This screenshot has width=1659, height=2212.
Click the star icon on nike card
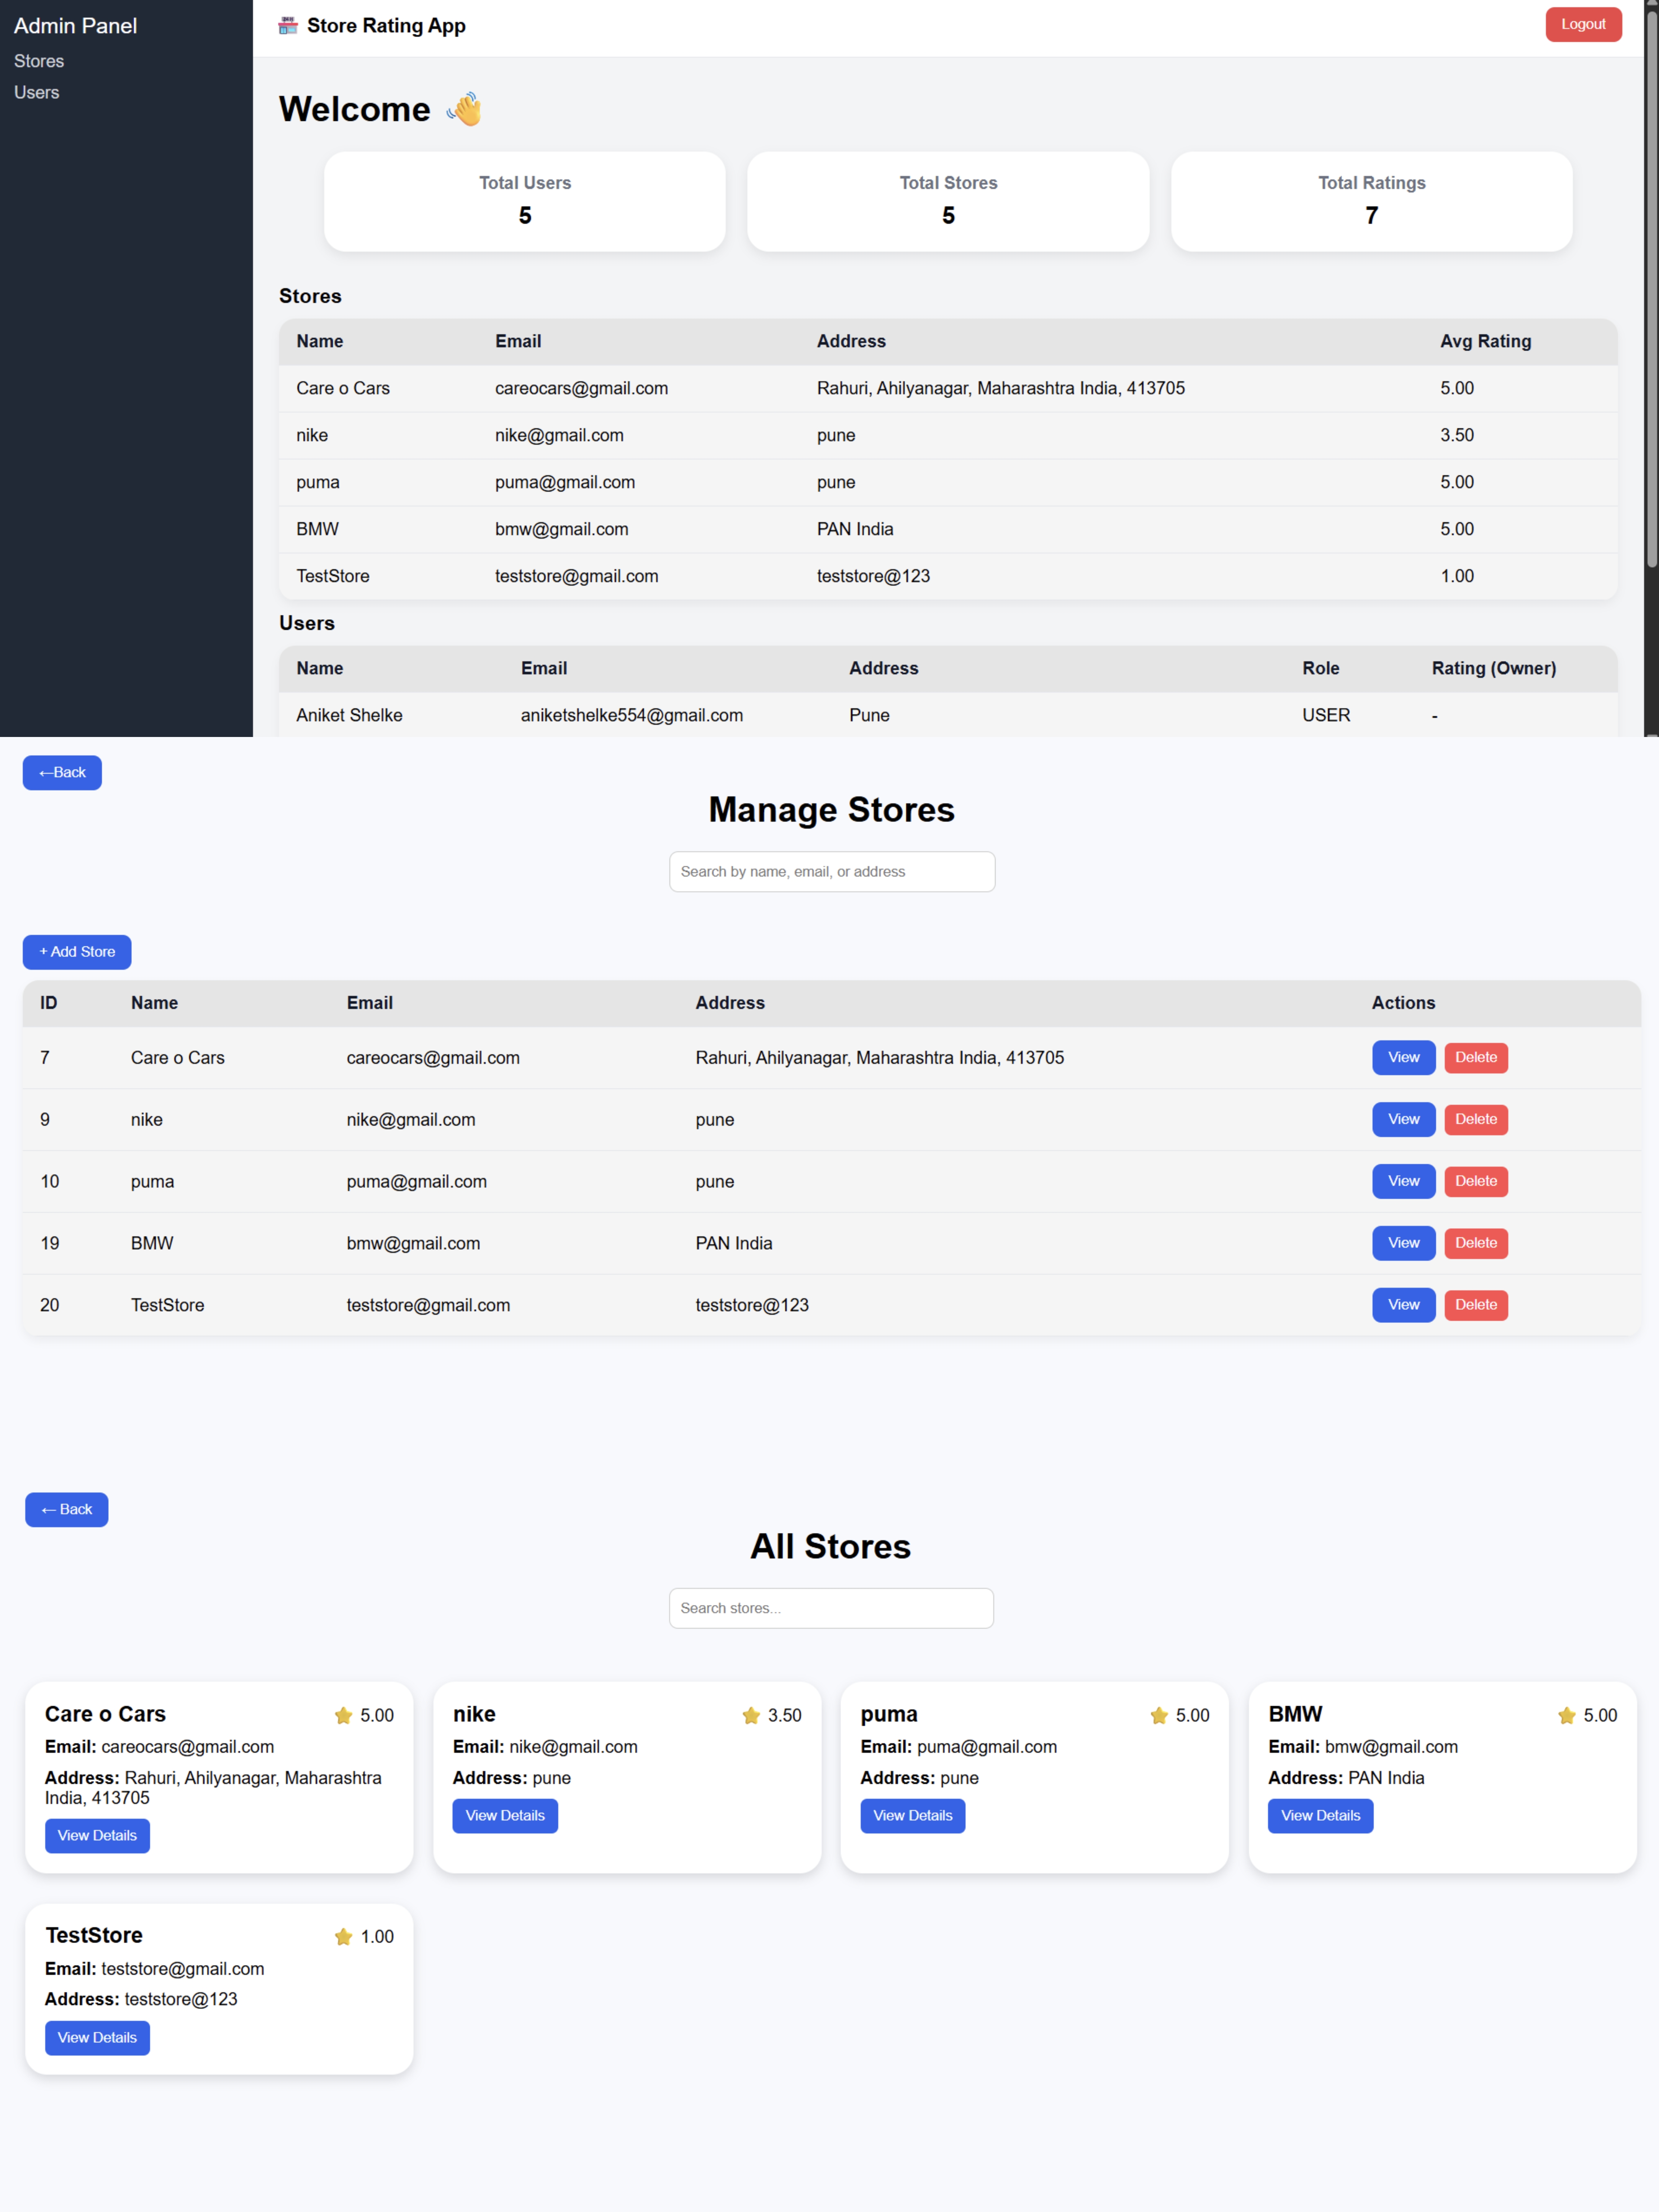[x=751, y=1715]
